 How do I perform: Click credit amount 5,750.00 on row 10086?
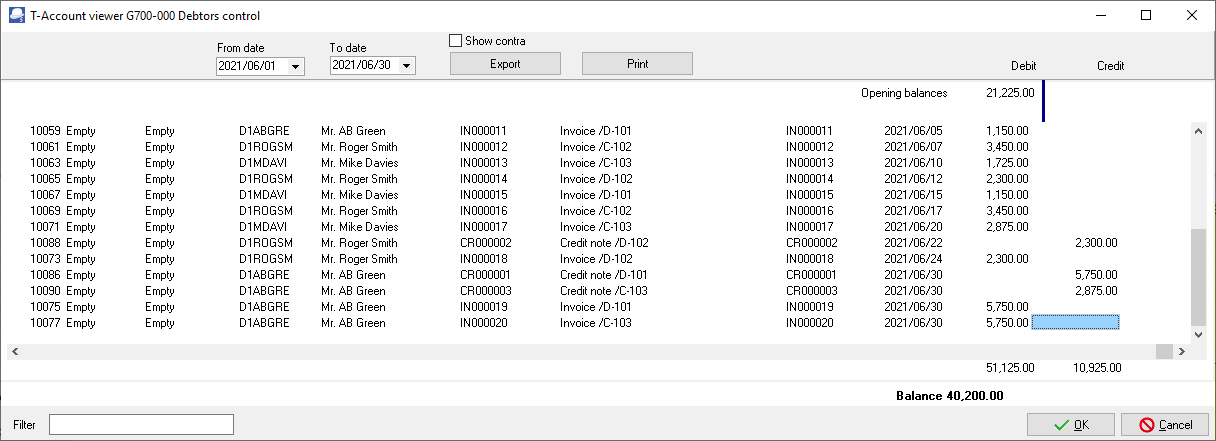1096,275
